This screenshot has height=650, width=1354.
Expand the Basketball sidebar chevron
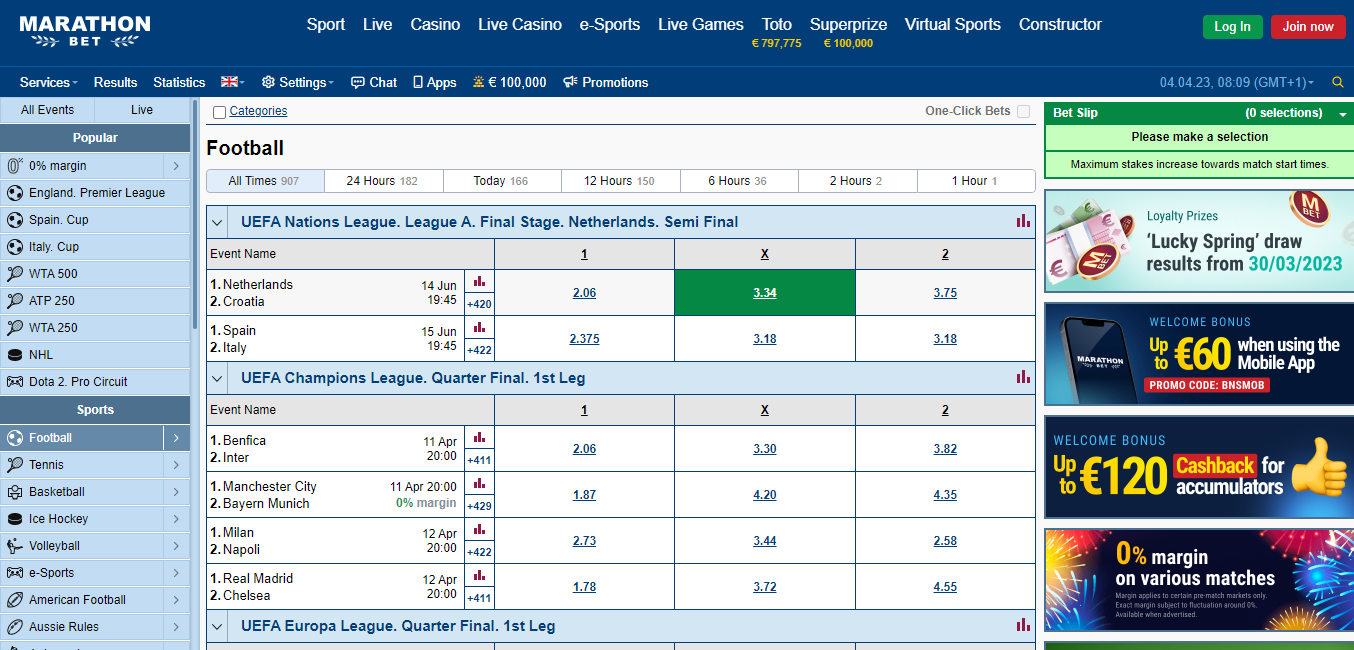click(x=176, y=492)
